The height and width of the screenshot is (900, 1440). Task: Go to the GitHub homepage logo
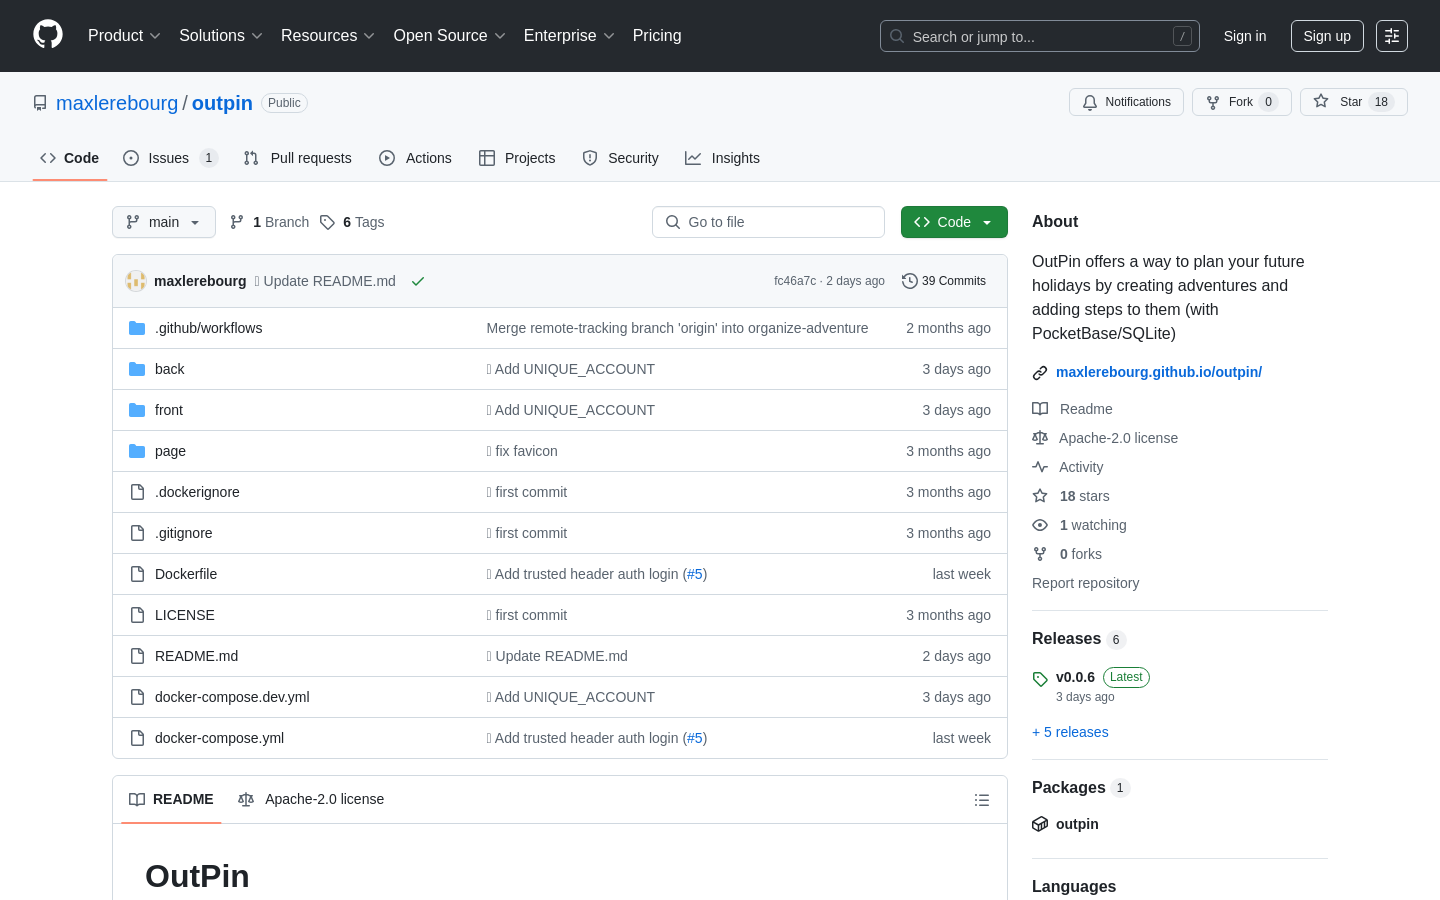pos(48,35)
